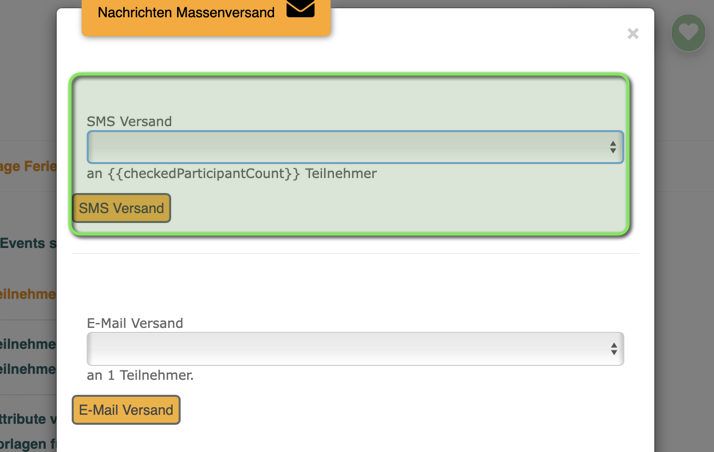Click the divider line between SMS and E-Mail sections

pyautogui.click(x=355, y=254)
